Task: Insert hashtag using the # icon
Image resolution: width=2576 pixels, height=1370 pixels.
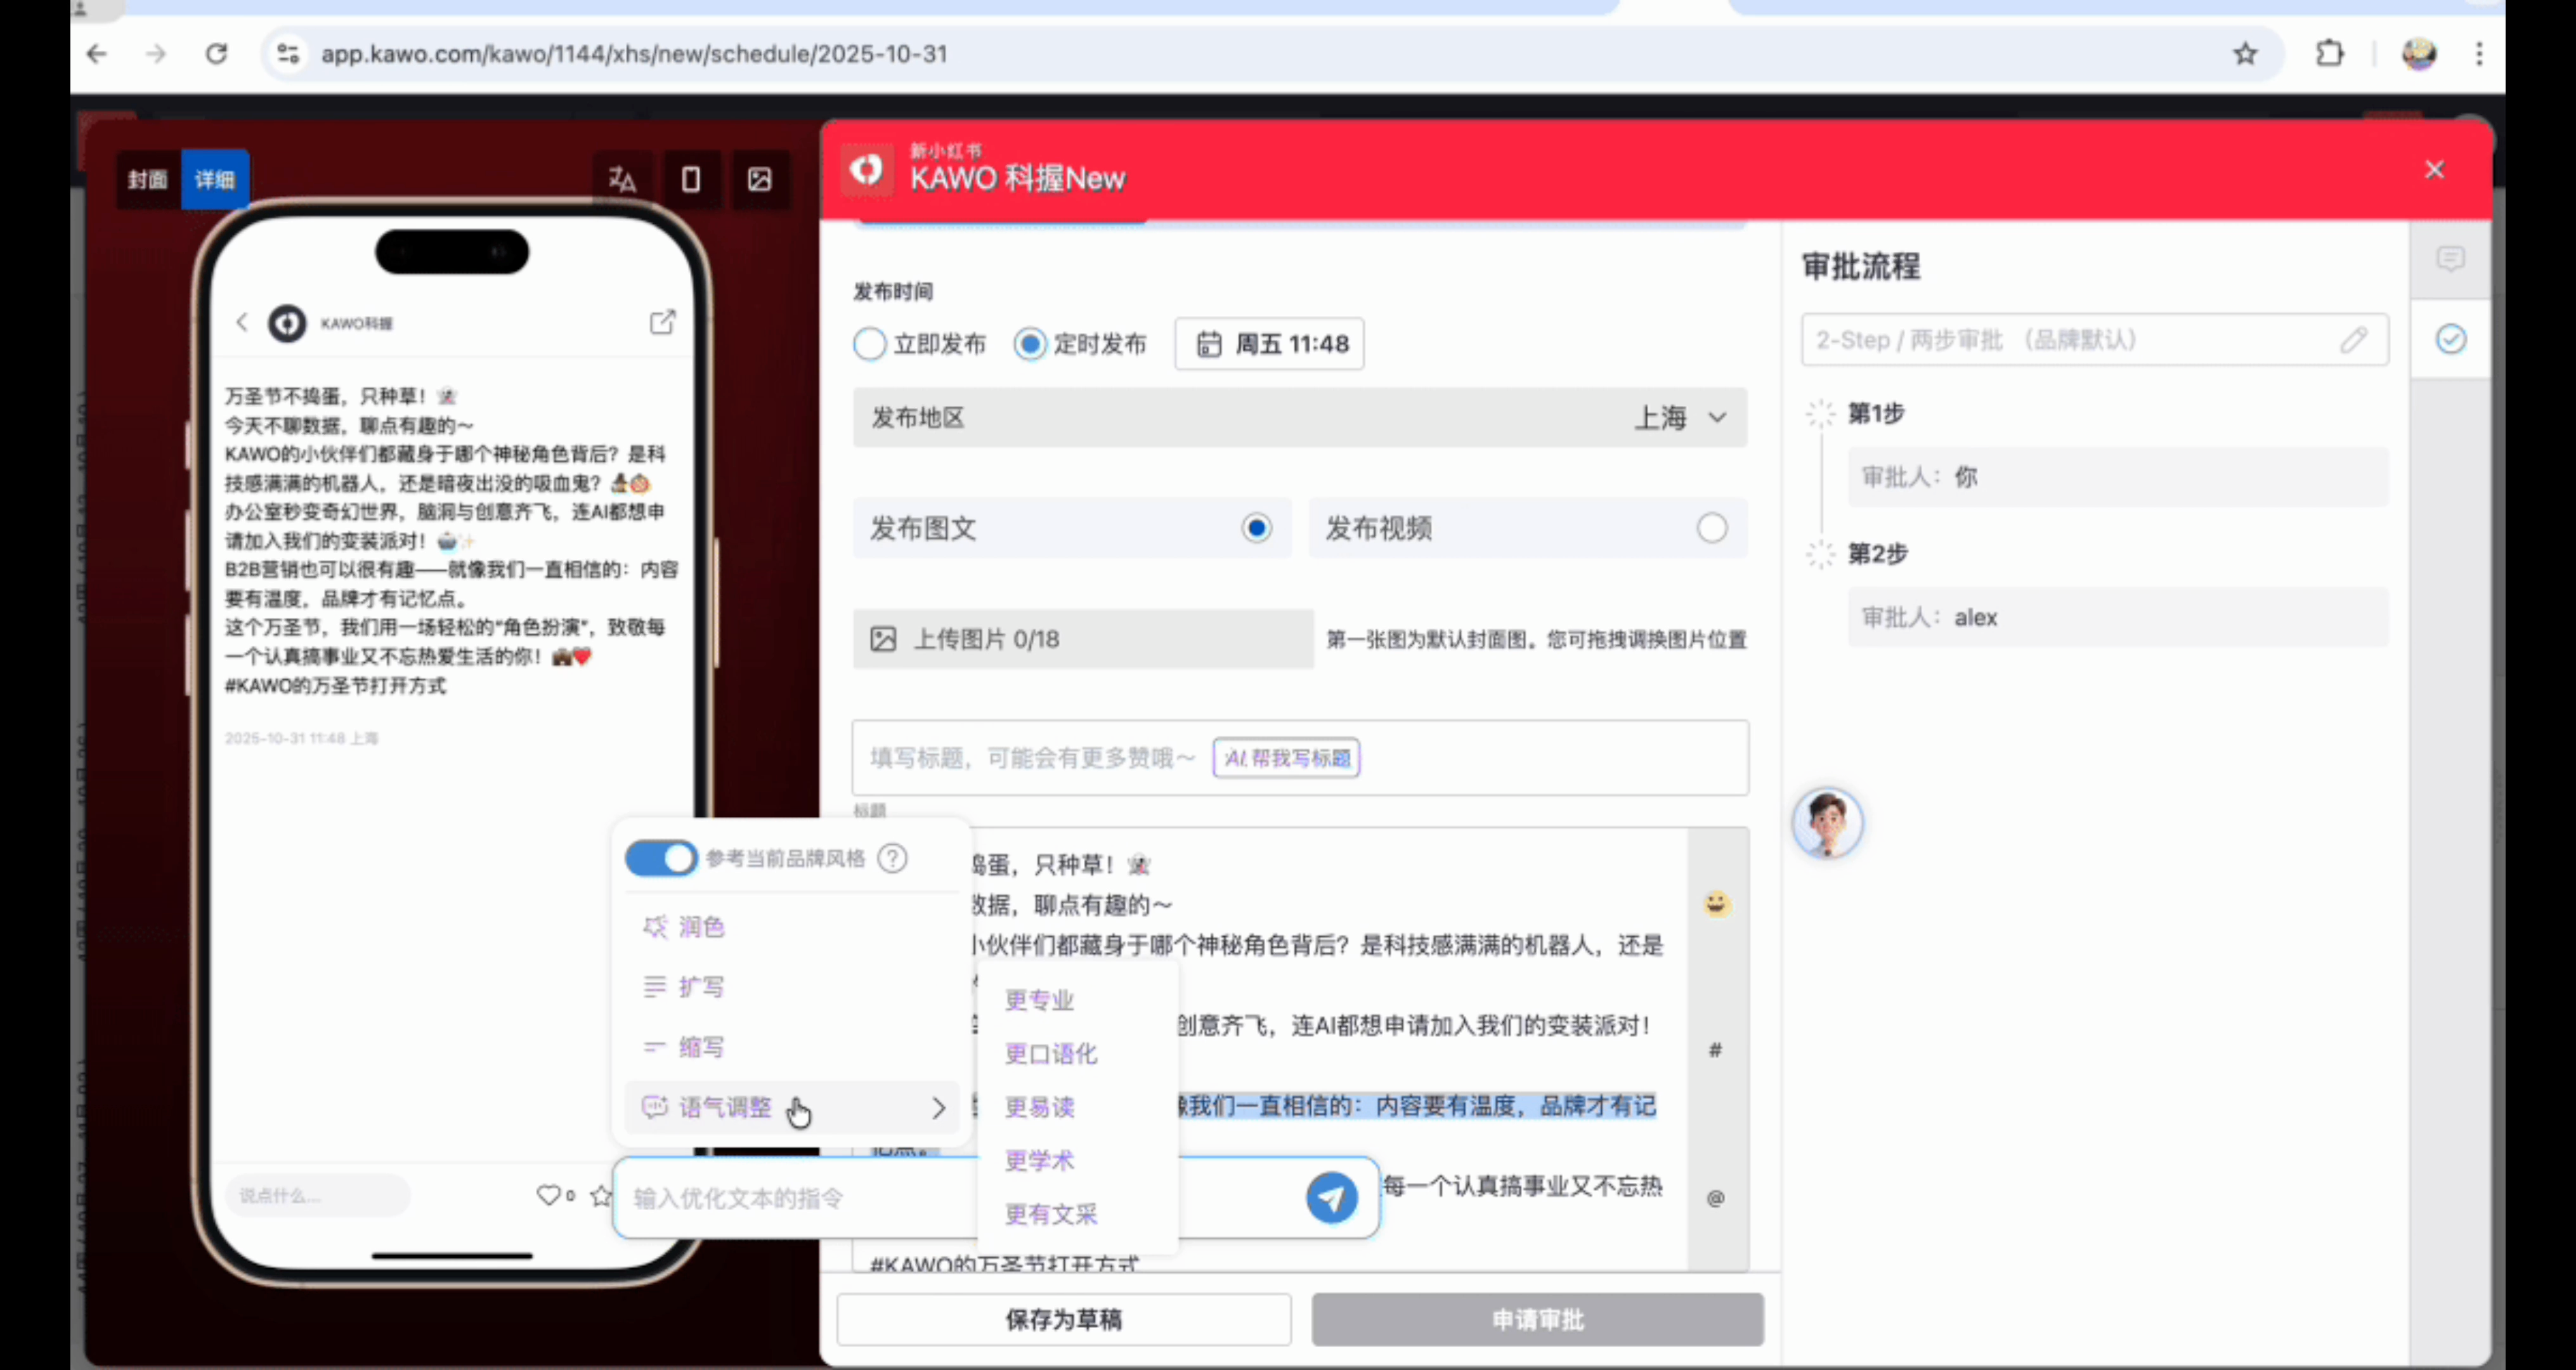Action: [x=1716, y=1050]
